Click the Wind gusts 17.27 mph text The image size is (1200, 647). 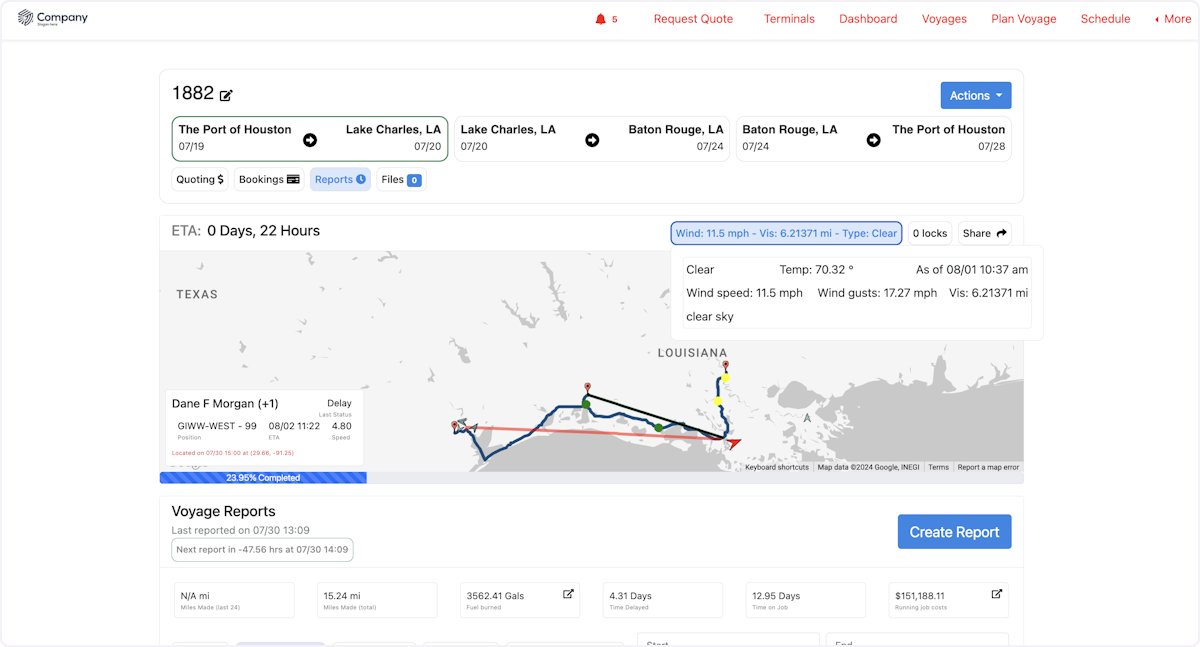point(877,293)
